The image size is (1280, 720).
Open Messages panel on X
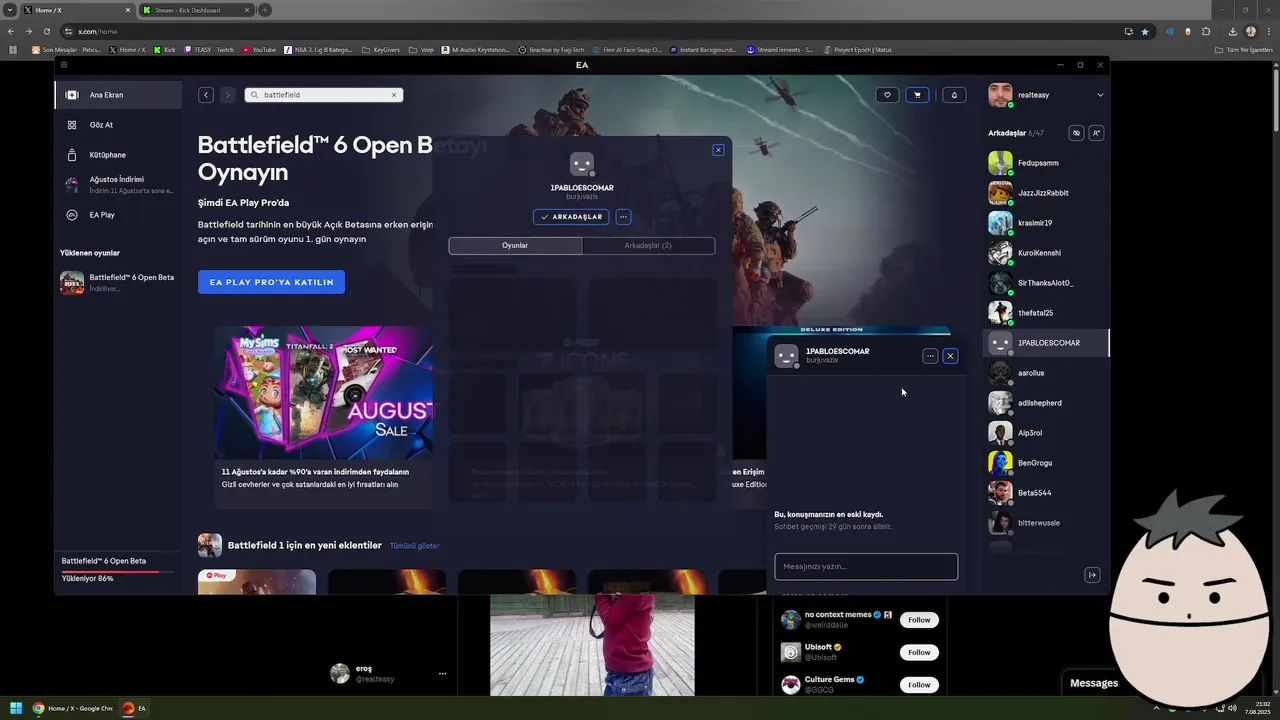(x=1094, y=683)
